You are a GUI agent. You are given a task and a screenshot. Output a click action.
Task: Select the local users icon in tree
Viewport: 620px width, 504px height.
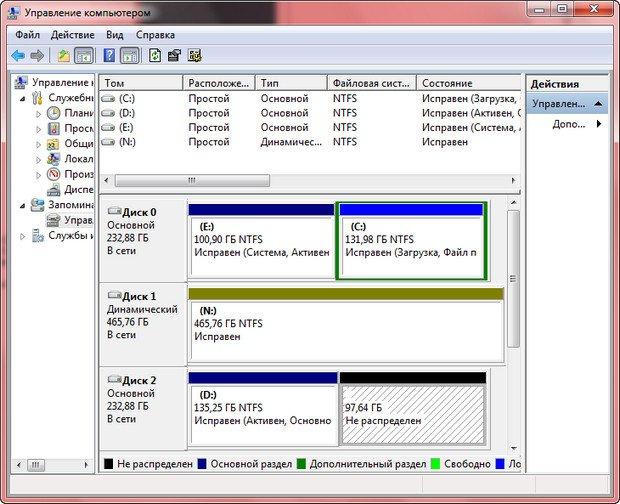(53, 159)
